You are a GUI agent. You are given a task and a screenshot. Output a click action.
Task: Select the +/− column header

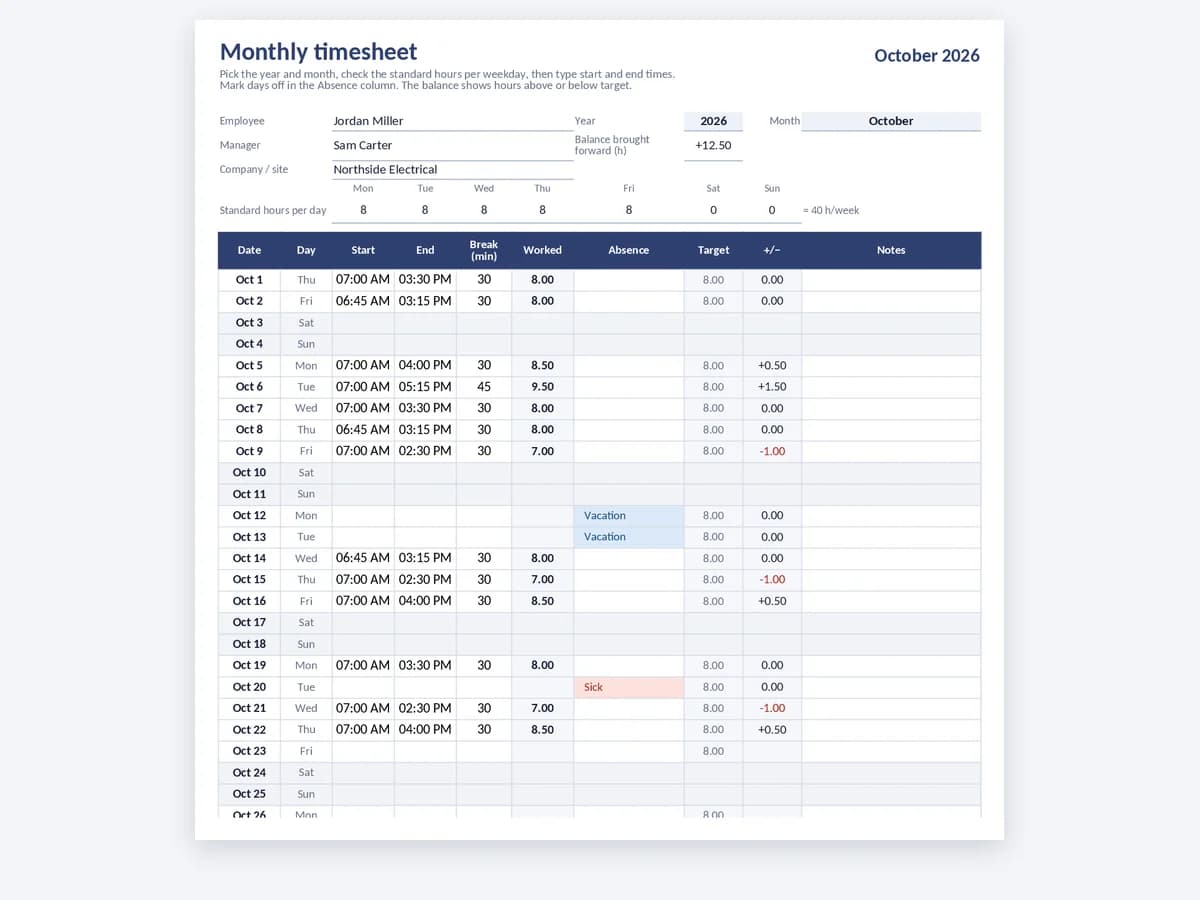[x=772, y=250]
